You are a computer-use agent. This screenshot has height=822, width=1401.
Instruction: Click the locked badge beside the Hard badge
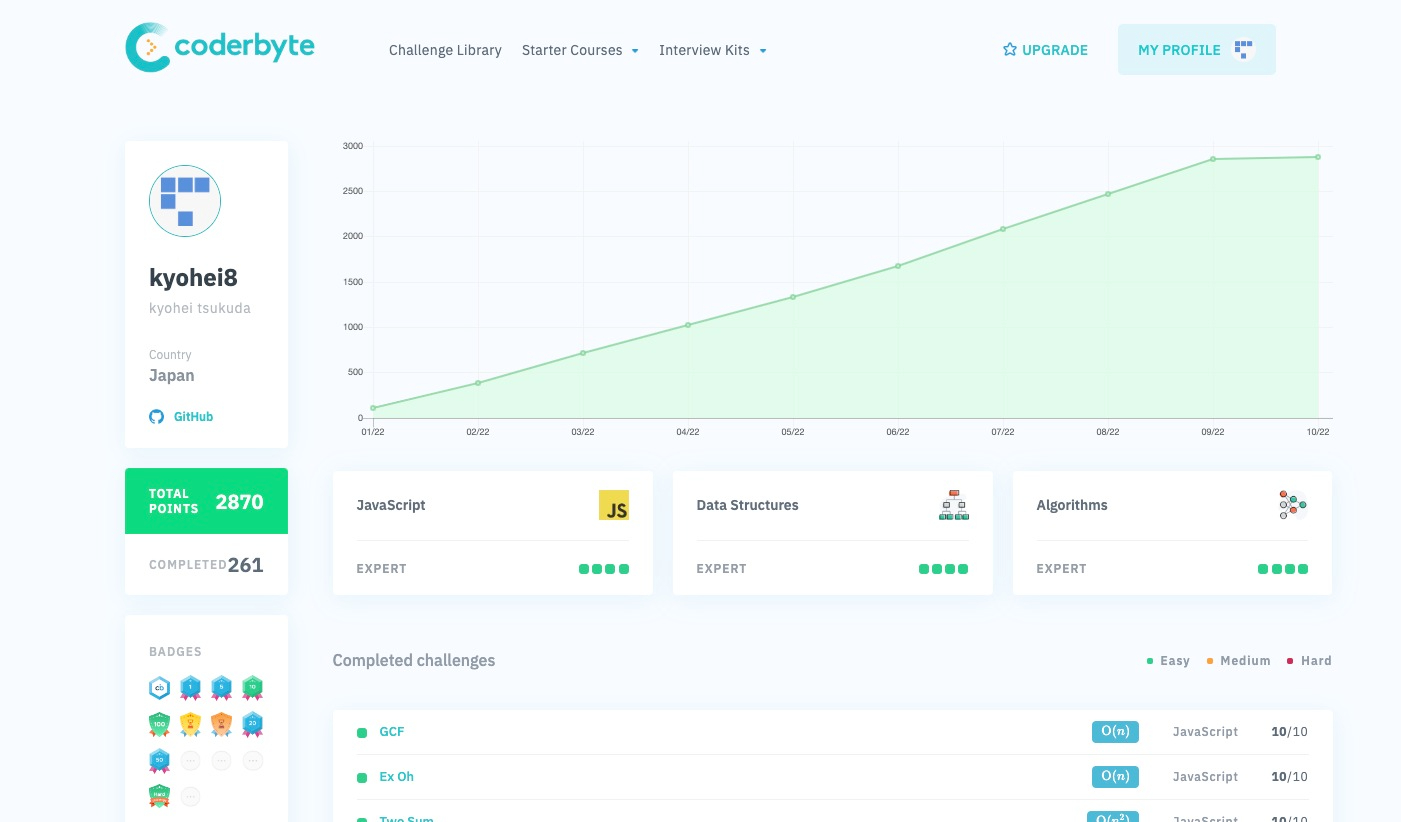pyautogui.click(x=190, y=797)
